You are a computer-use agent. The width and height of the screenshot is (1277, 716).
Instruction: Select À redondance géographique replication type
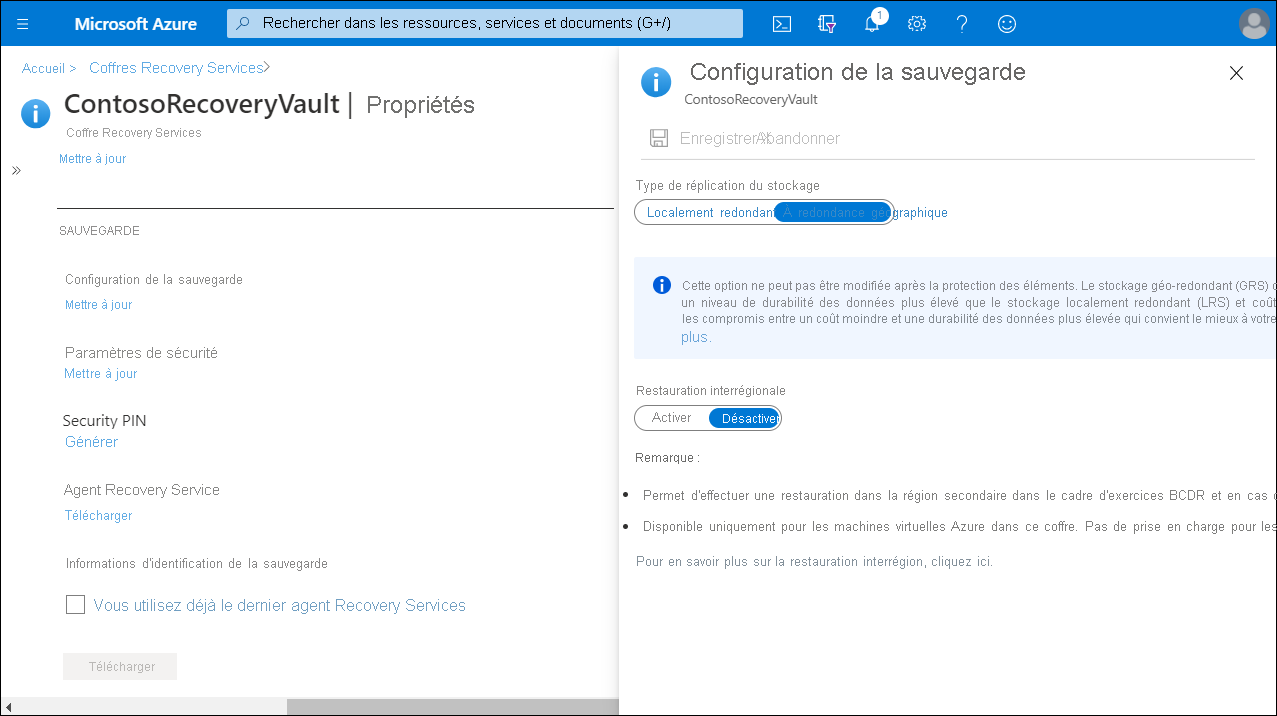[x=833, y=212]
